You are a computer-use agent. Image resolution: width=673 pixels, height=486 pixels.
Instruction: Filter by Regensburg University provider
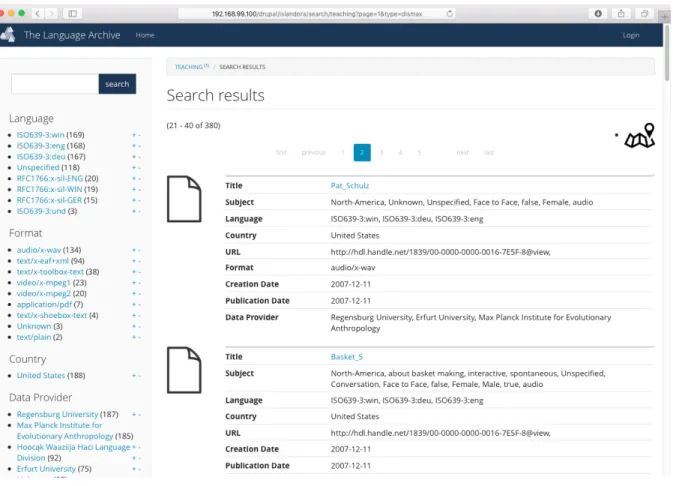[58, 414]
